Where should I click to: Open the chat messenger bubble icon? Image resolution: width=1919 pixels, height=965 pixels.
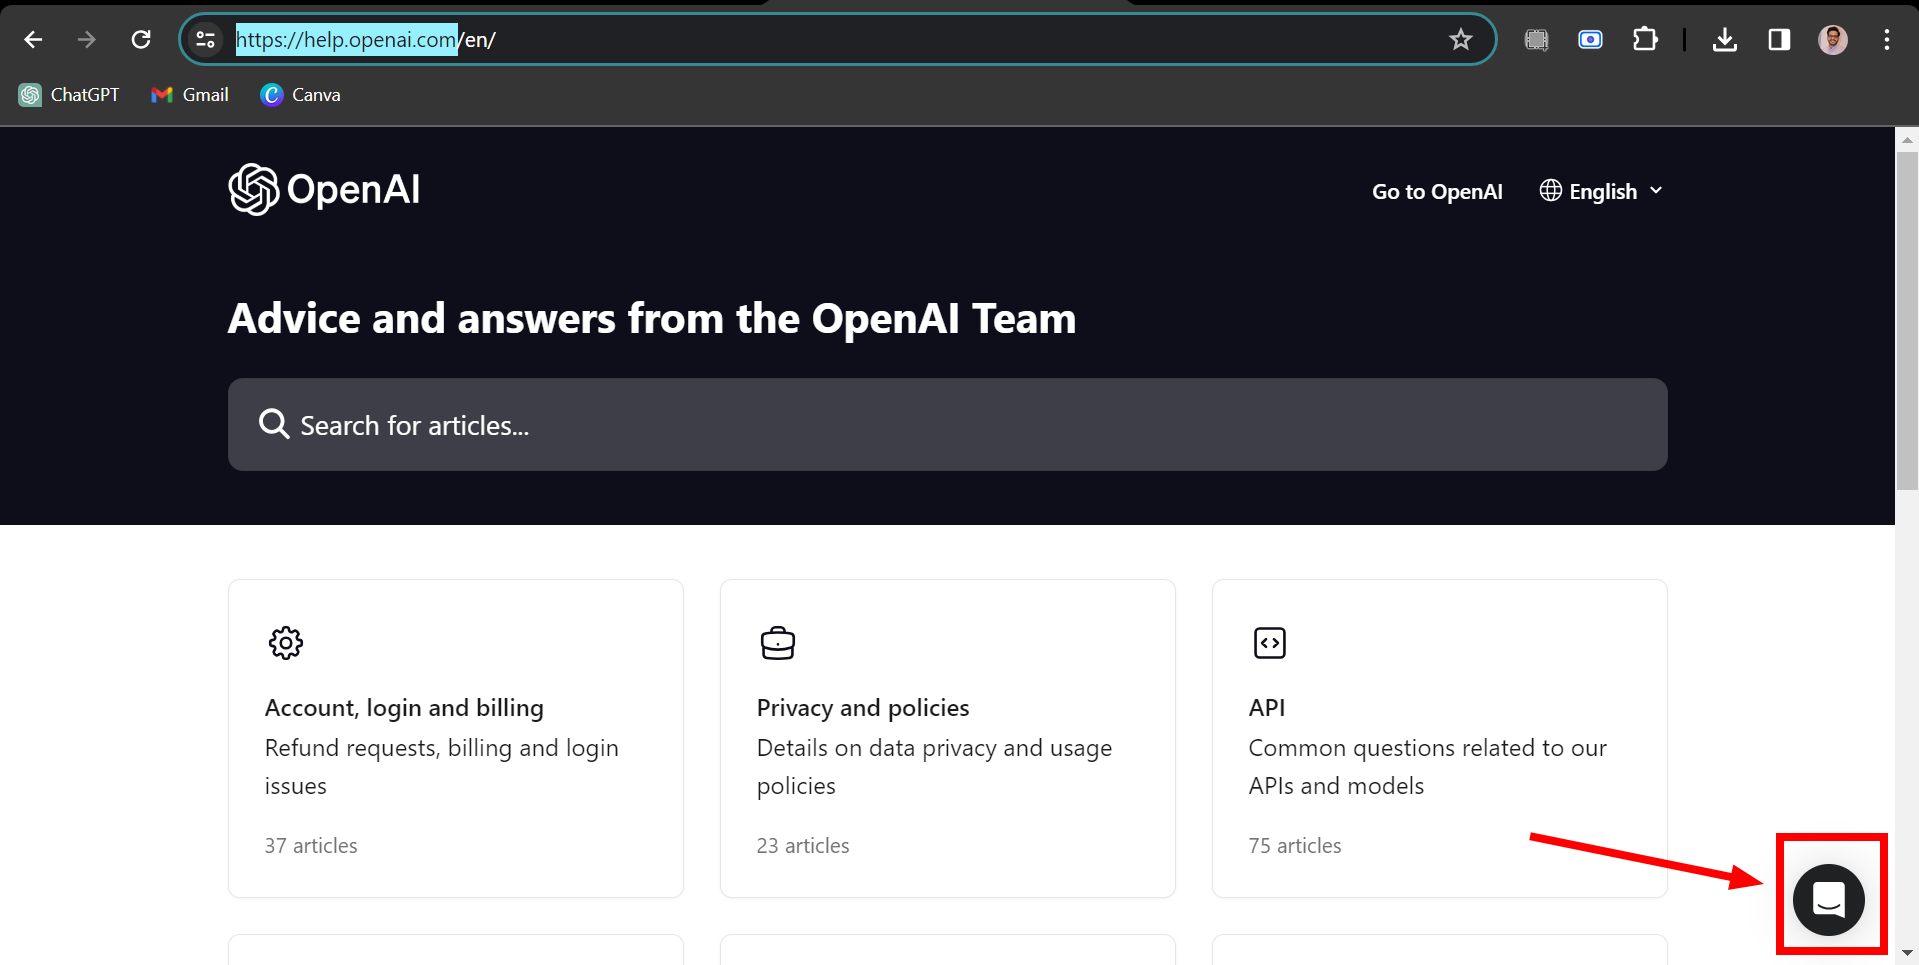(x=1828, y=900)
